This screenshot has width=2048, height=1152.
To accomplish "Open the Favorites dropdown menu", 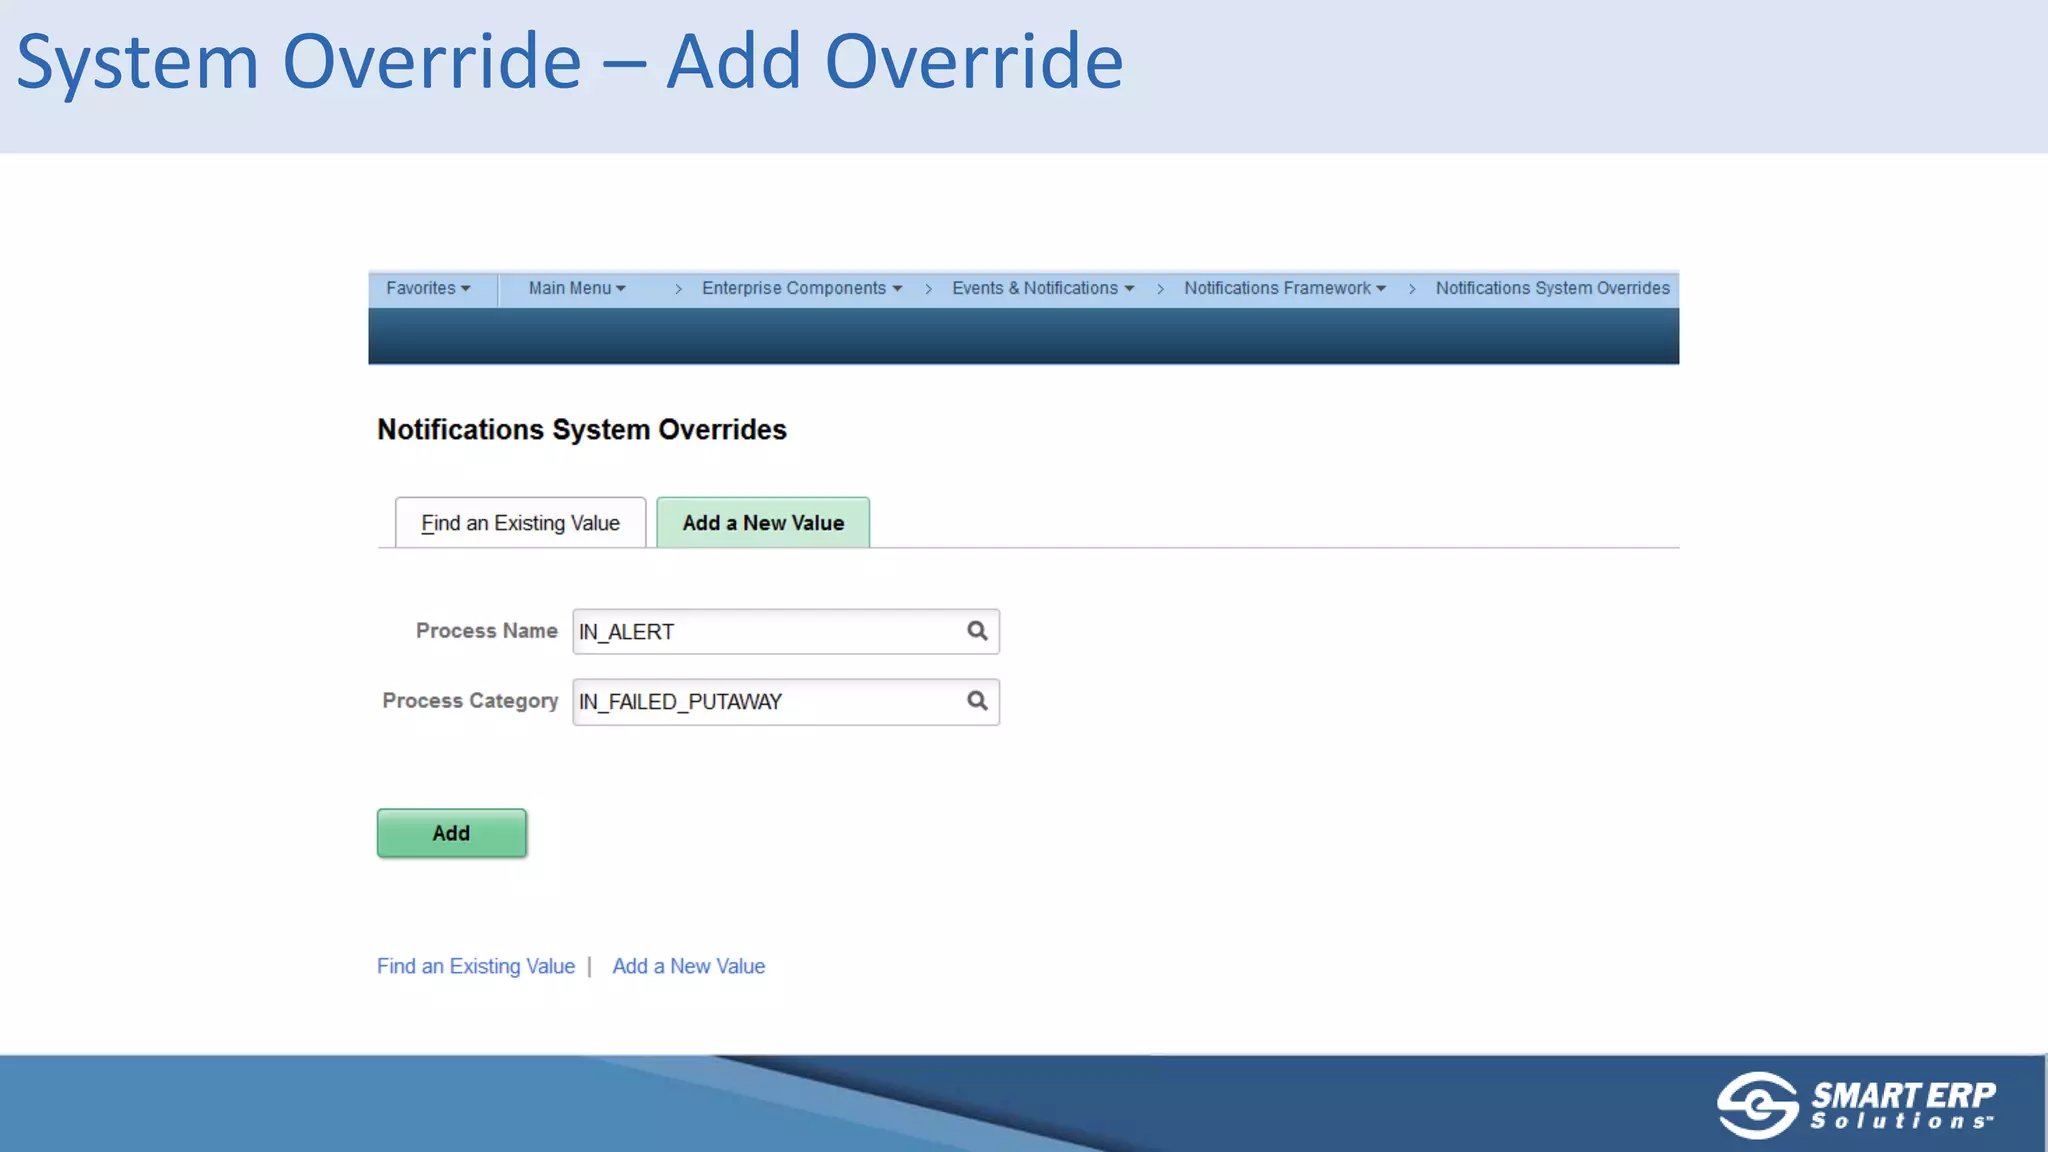I will pyautogui.click(x=428, y=288).
